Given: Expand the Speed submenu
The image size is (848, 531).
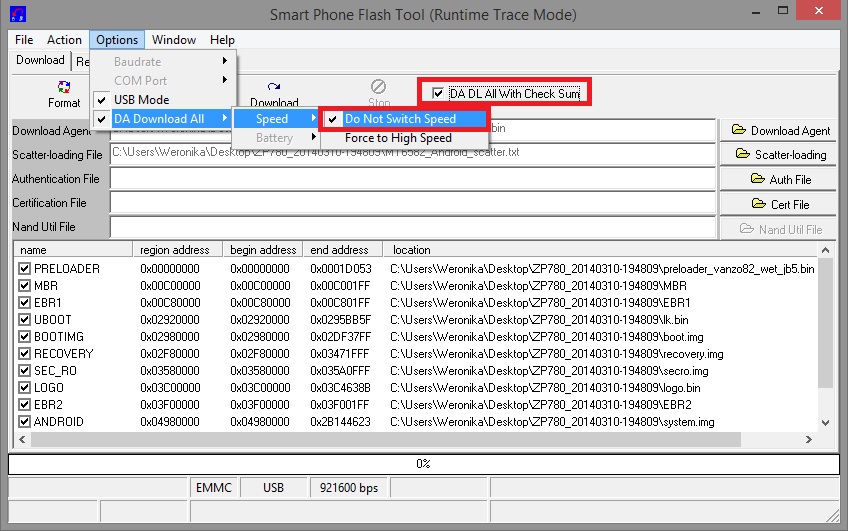Looking at the screenshot, I should pyautogui.click(x=275, y=119).
